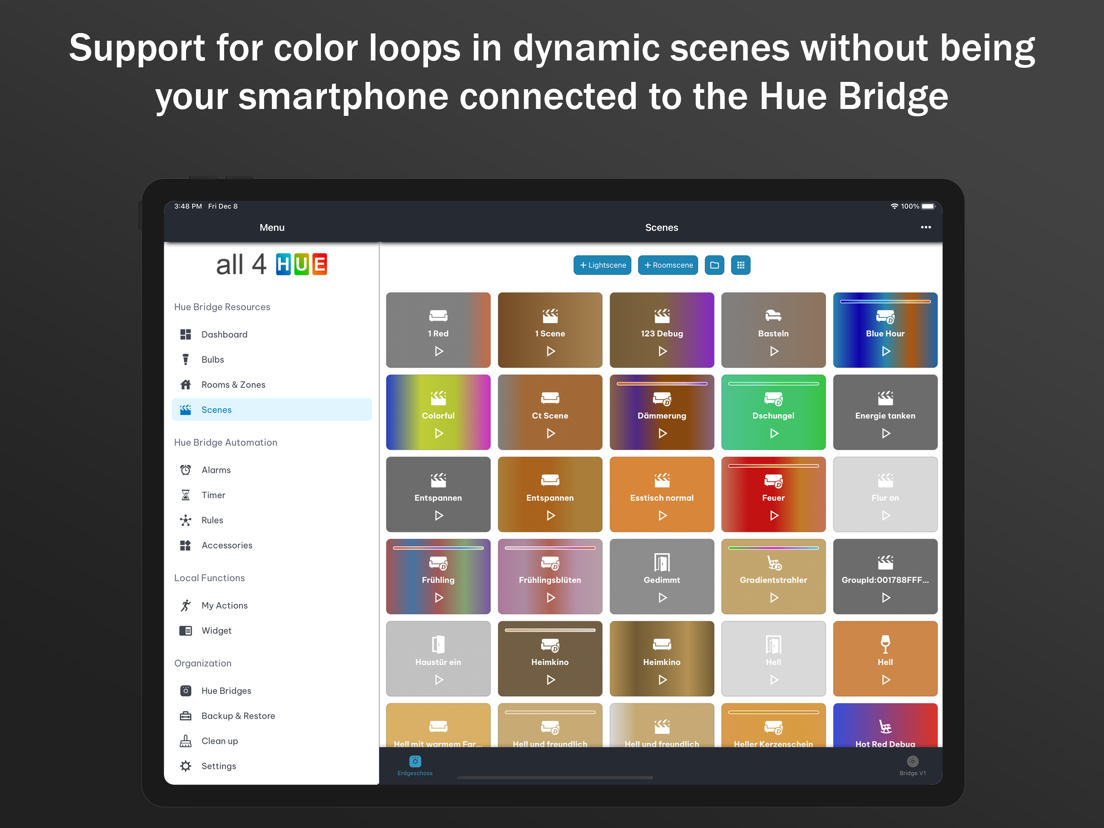Click the Dämmerung dynamic scene icon
The height and width of the screenshot is (828, 1104).
[662, 399]
